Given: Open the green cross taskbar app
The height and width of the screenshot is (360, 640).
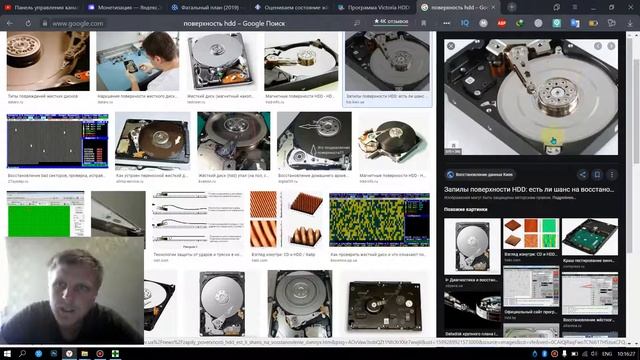Looking at the screenshot, I should [x=116, y=353].
